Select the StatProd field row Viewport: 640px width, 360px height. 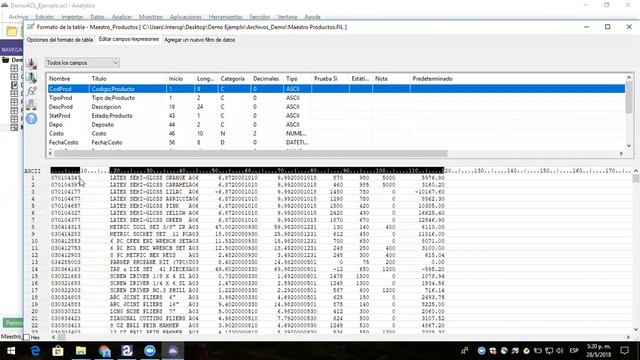tap(336, 116)
